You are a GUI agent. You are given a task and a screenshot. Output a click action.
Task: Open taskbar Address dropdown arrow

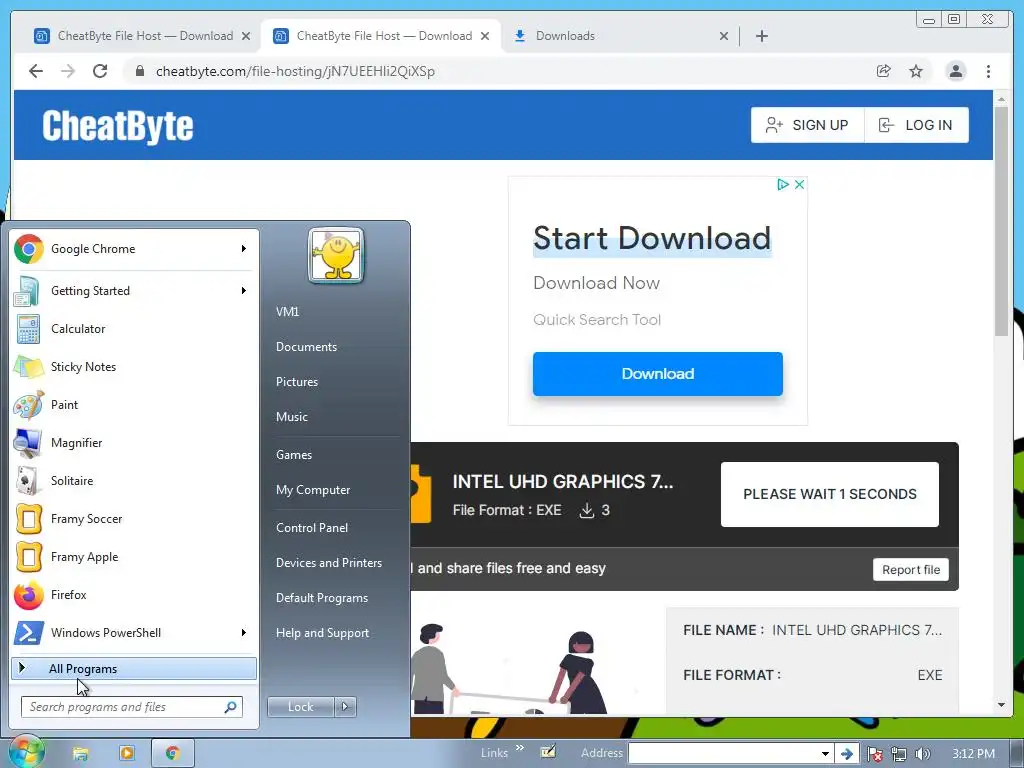pos(825,754)
